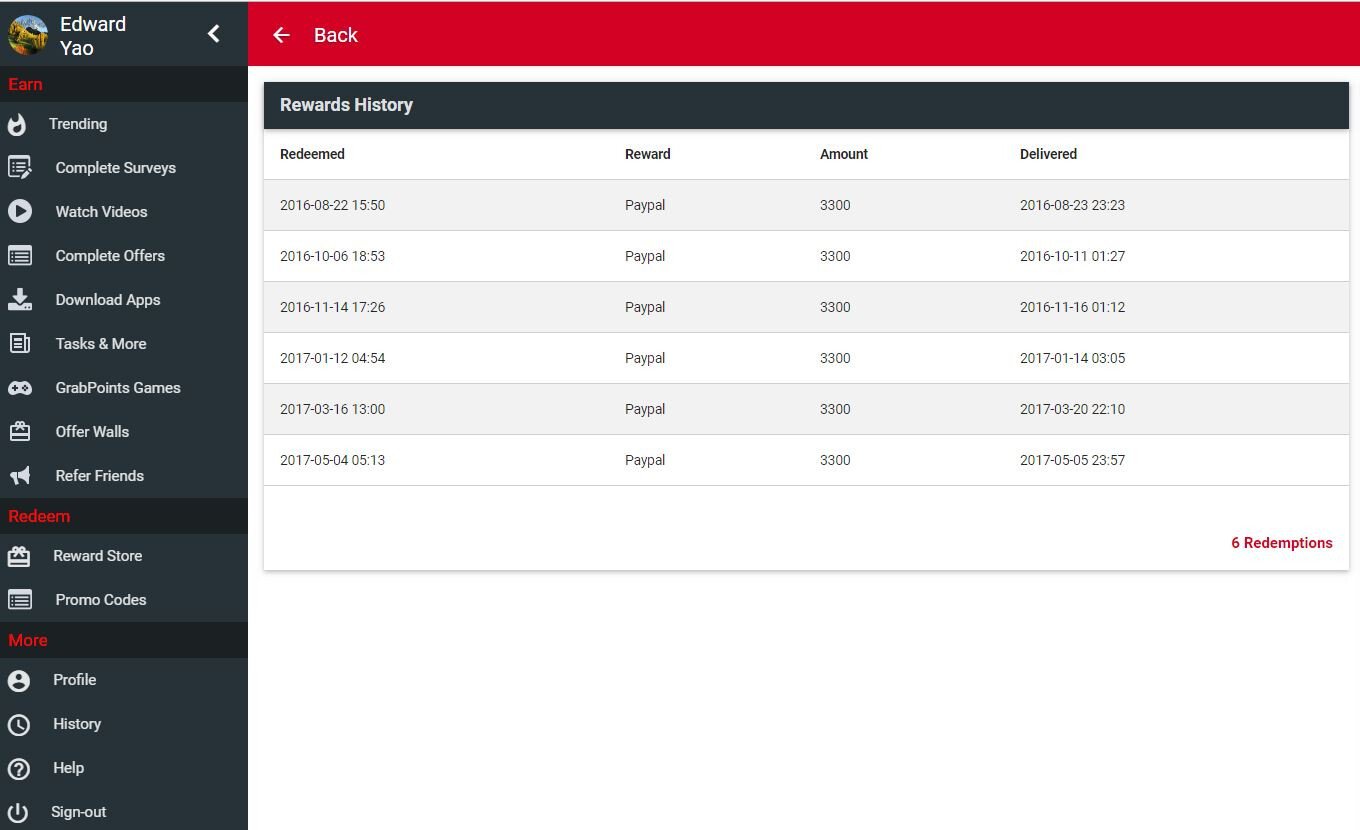Click the Profile person icon
Viewport: 1360px width, 830px height.
19,681
